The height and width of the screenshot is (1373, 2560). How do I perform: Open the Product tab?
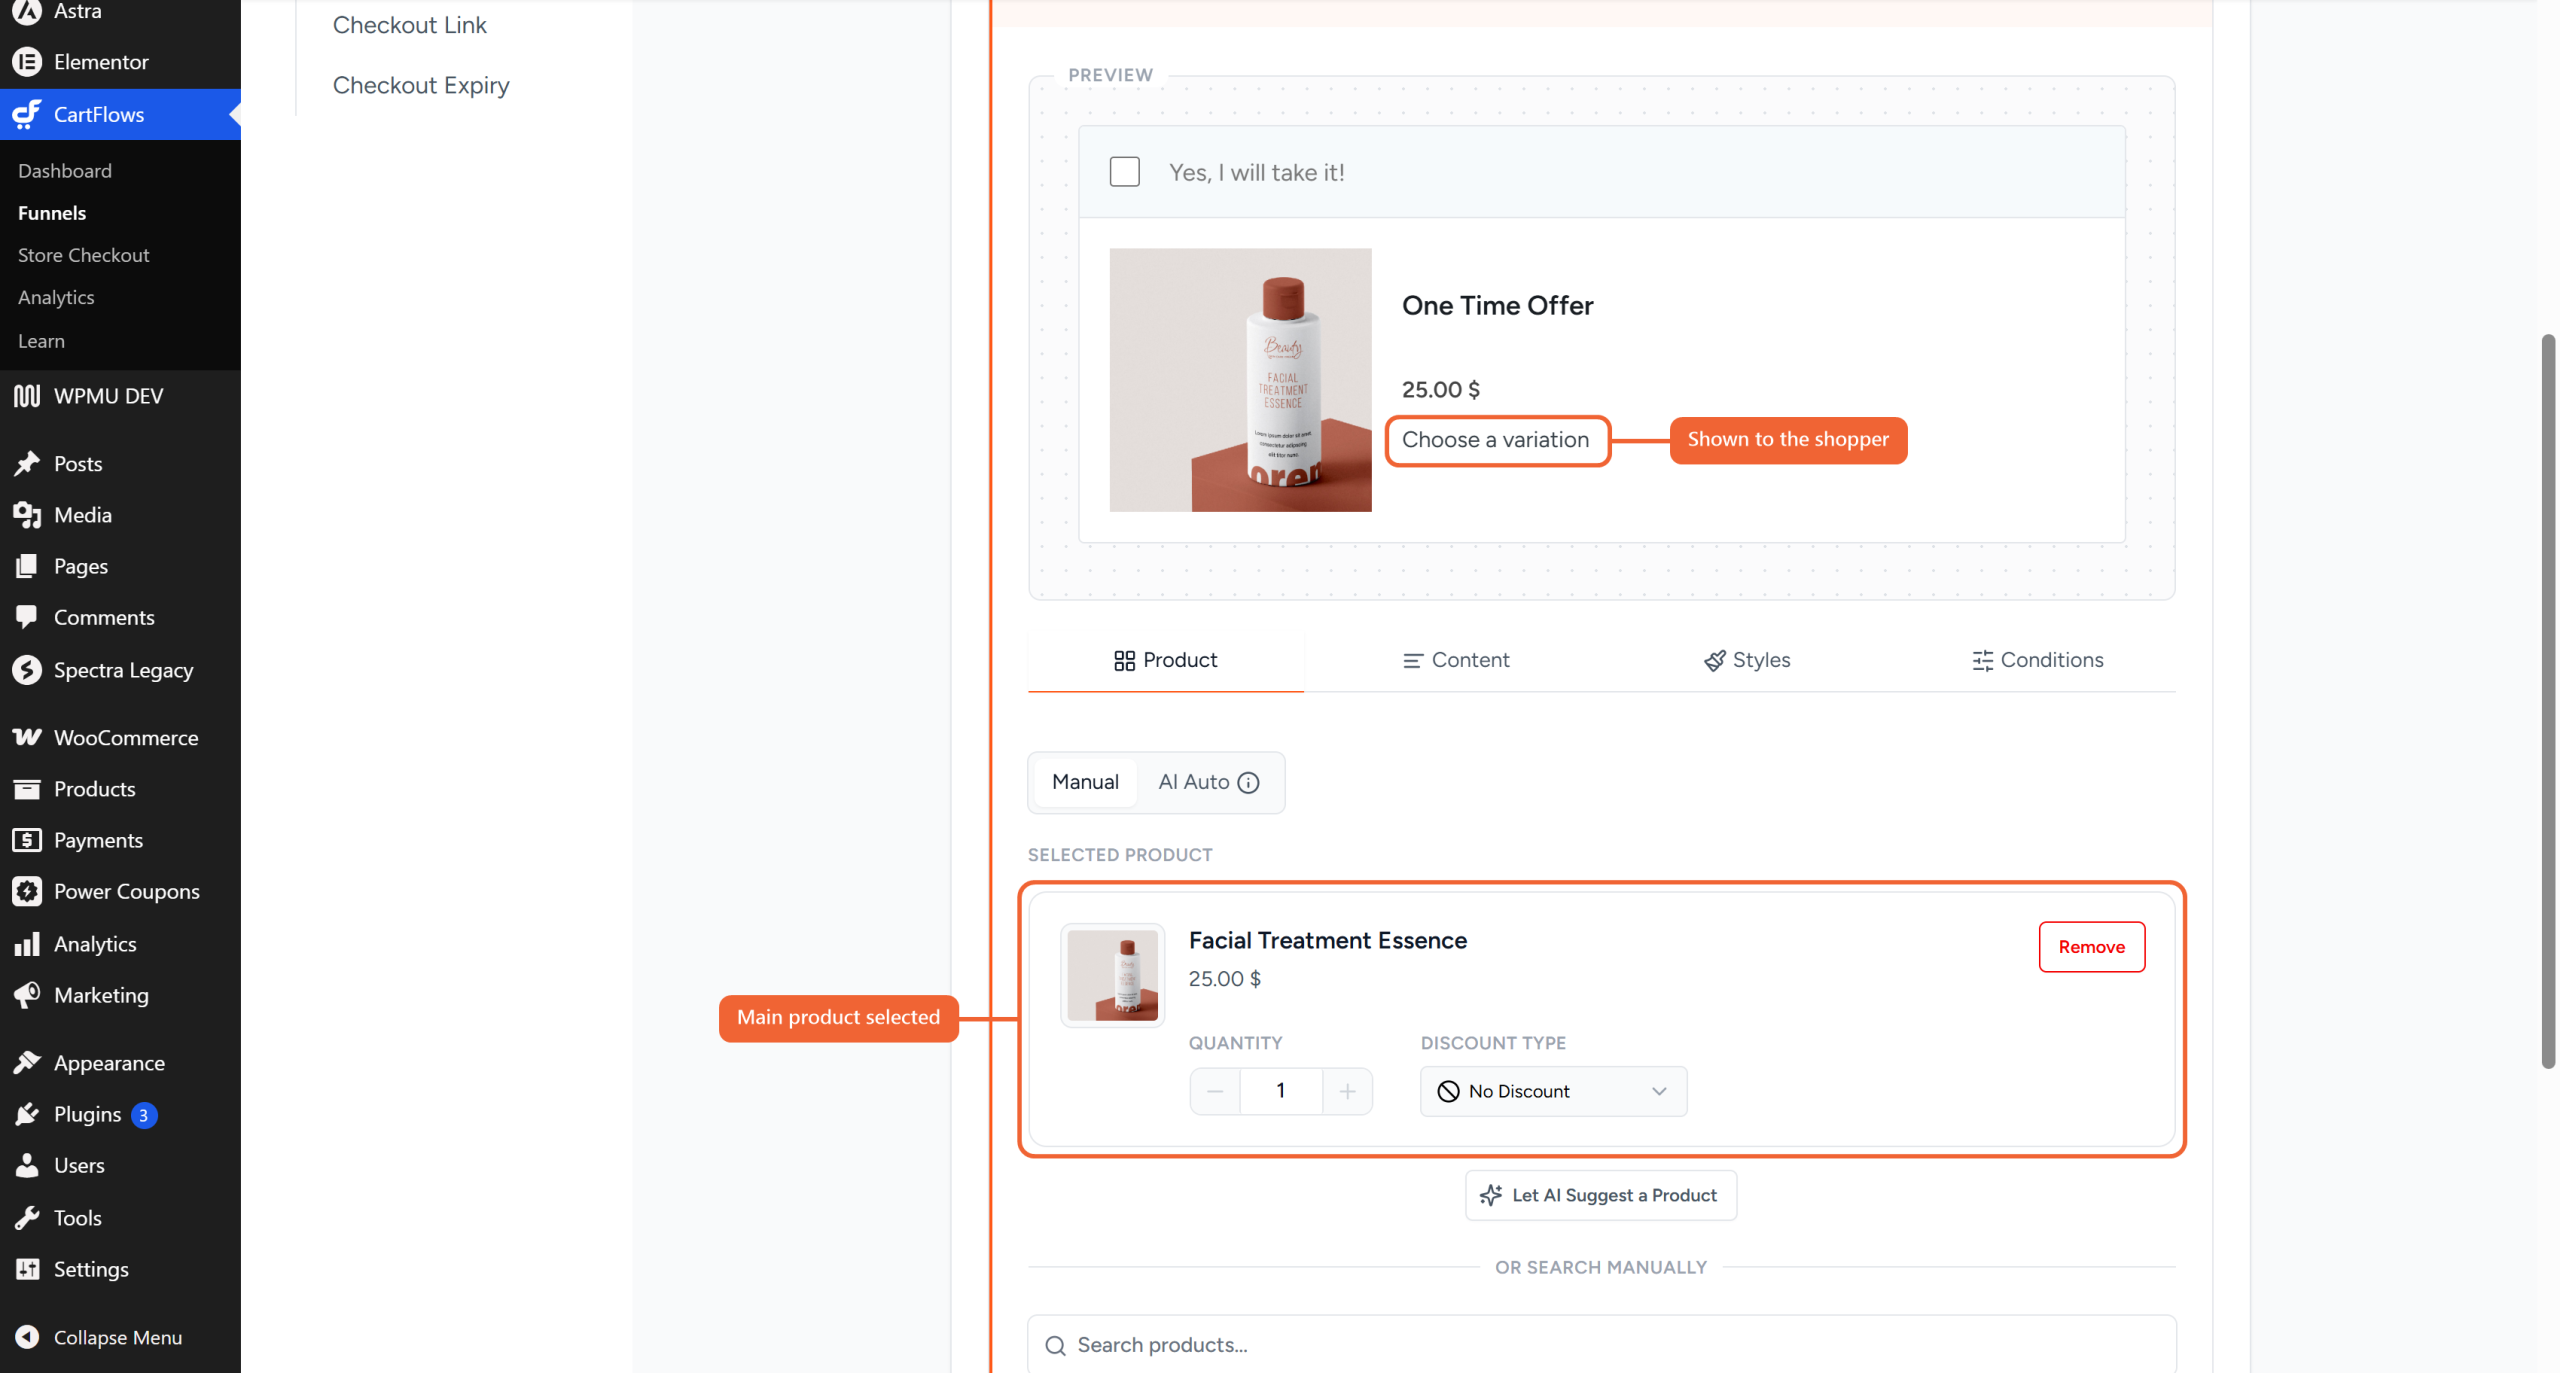tap(1165, 660)
